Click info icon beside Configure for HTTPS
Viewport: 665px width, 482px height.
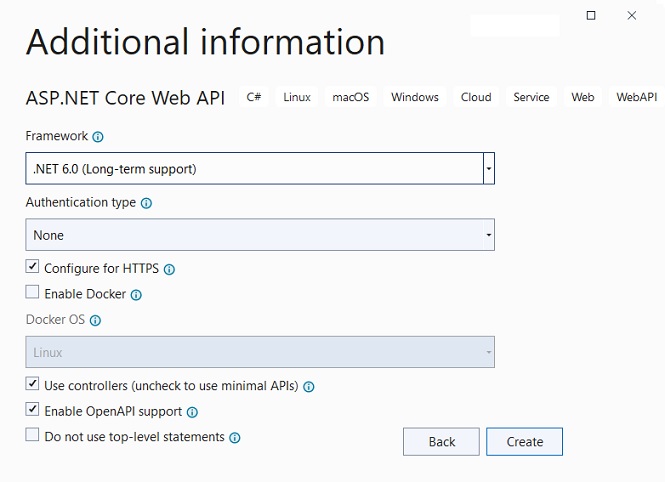click(x=169, y=270)
